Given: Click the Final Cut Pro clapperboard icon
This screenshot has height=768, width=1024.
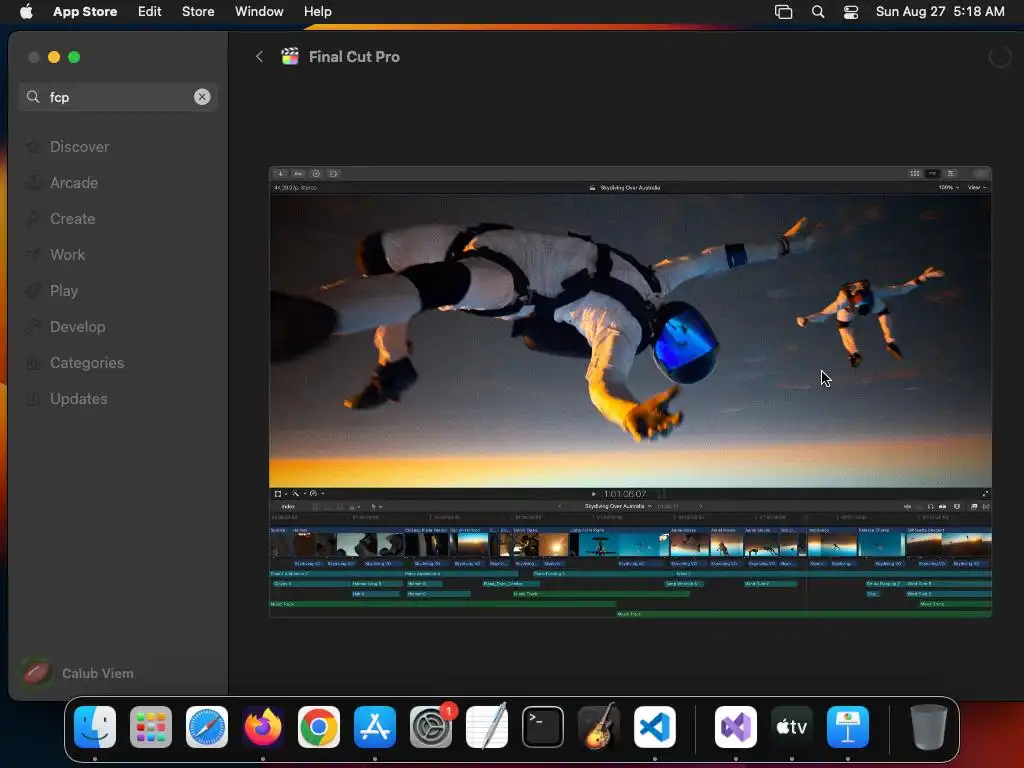Looking at the screenshot, I should [290, 56].
